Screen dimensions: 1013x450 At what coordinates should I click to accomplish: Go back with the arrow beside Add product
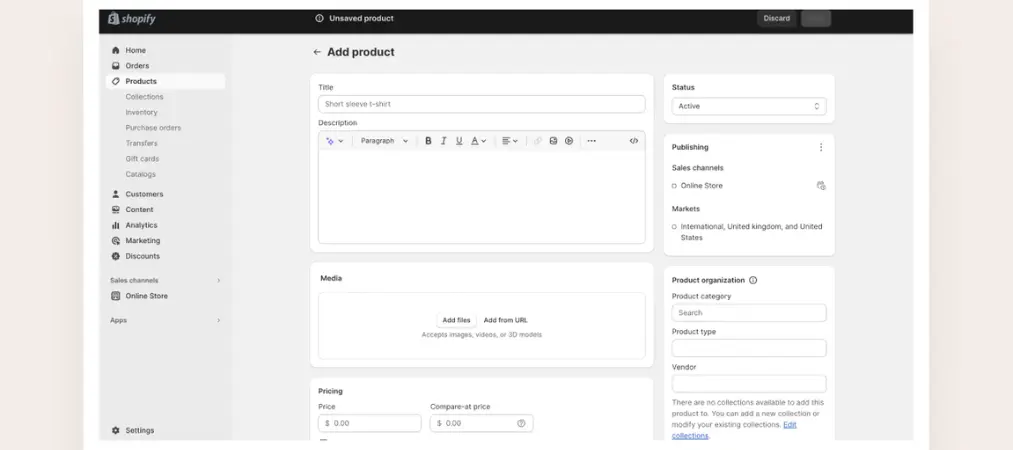tap(317, 52)
